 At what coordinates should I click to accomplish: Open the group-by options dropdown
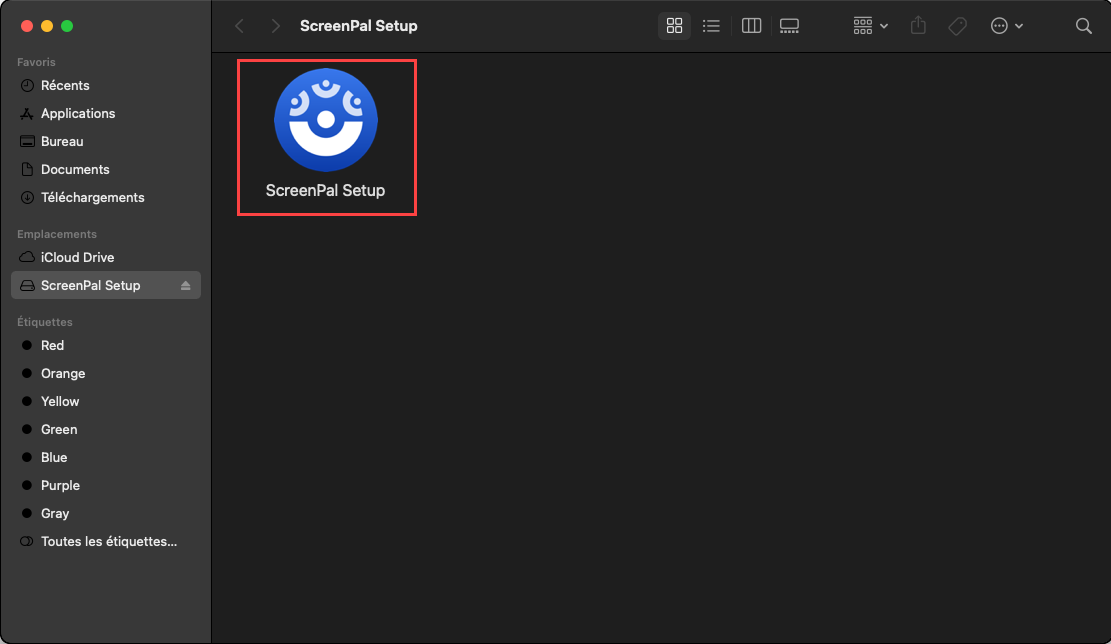coord(871,26)
